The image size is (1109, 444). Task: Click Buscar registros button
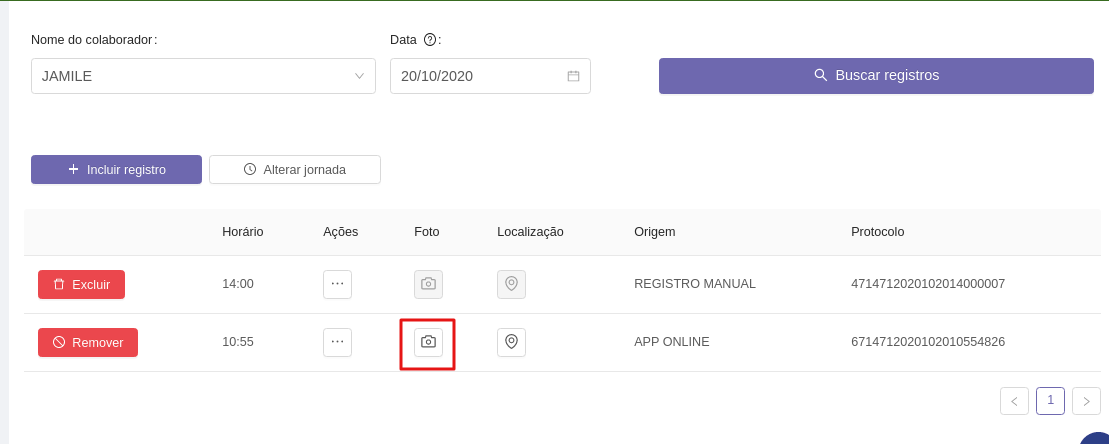click(876, 76)
